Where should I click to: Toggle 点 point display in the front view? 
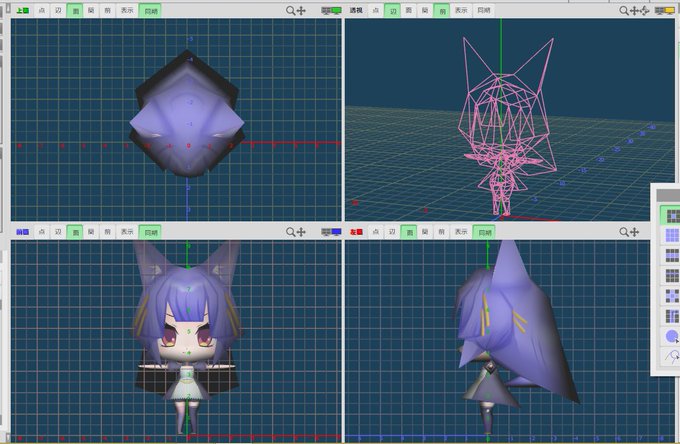[42, 232]
